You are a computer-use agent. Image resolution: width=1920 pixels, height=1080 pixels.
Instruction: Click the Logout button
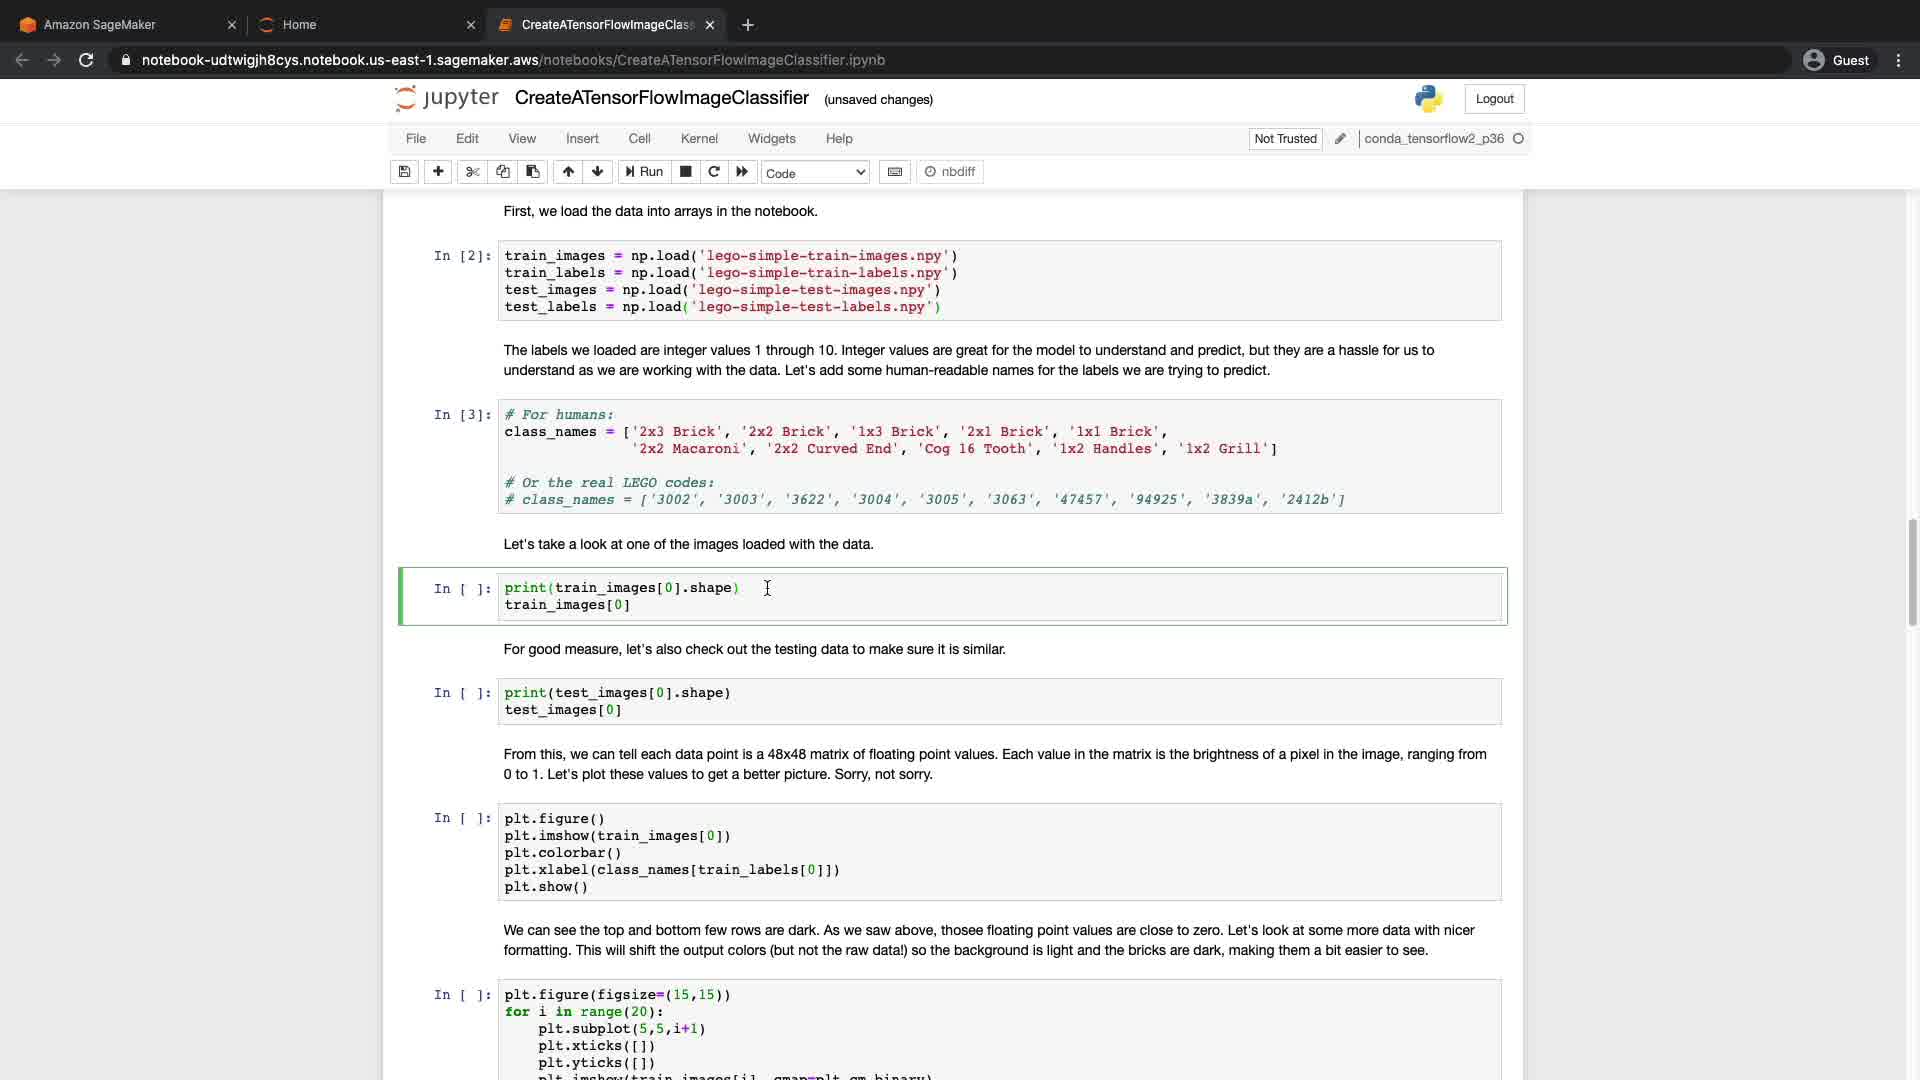1494,99
